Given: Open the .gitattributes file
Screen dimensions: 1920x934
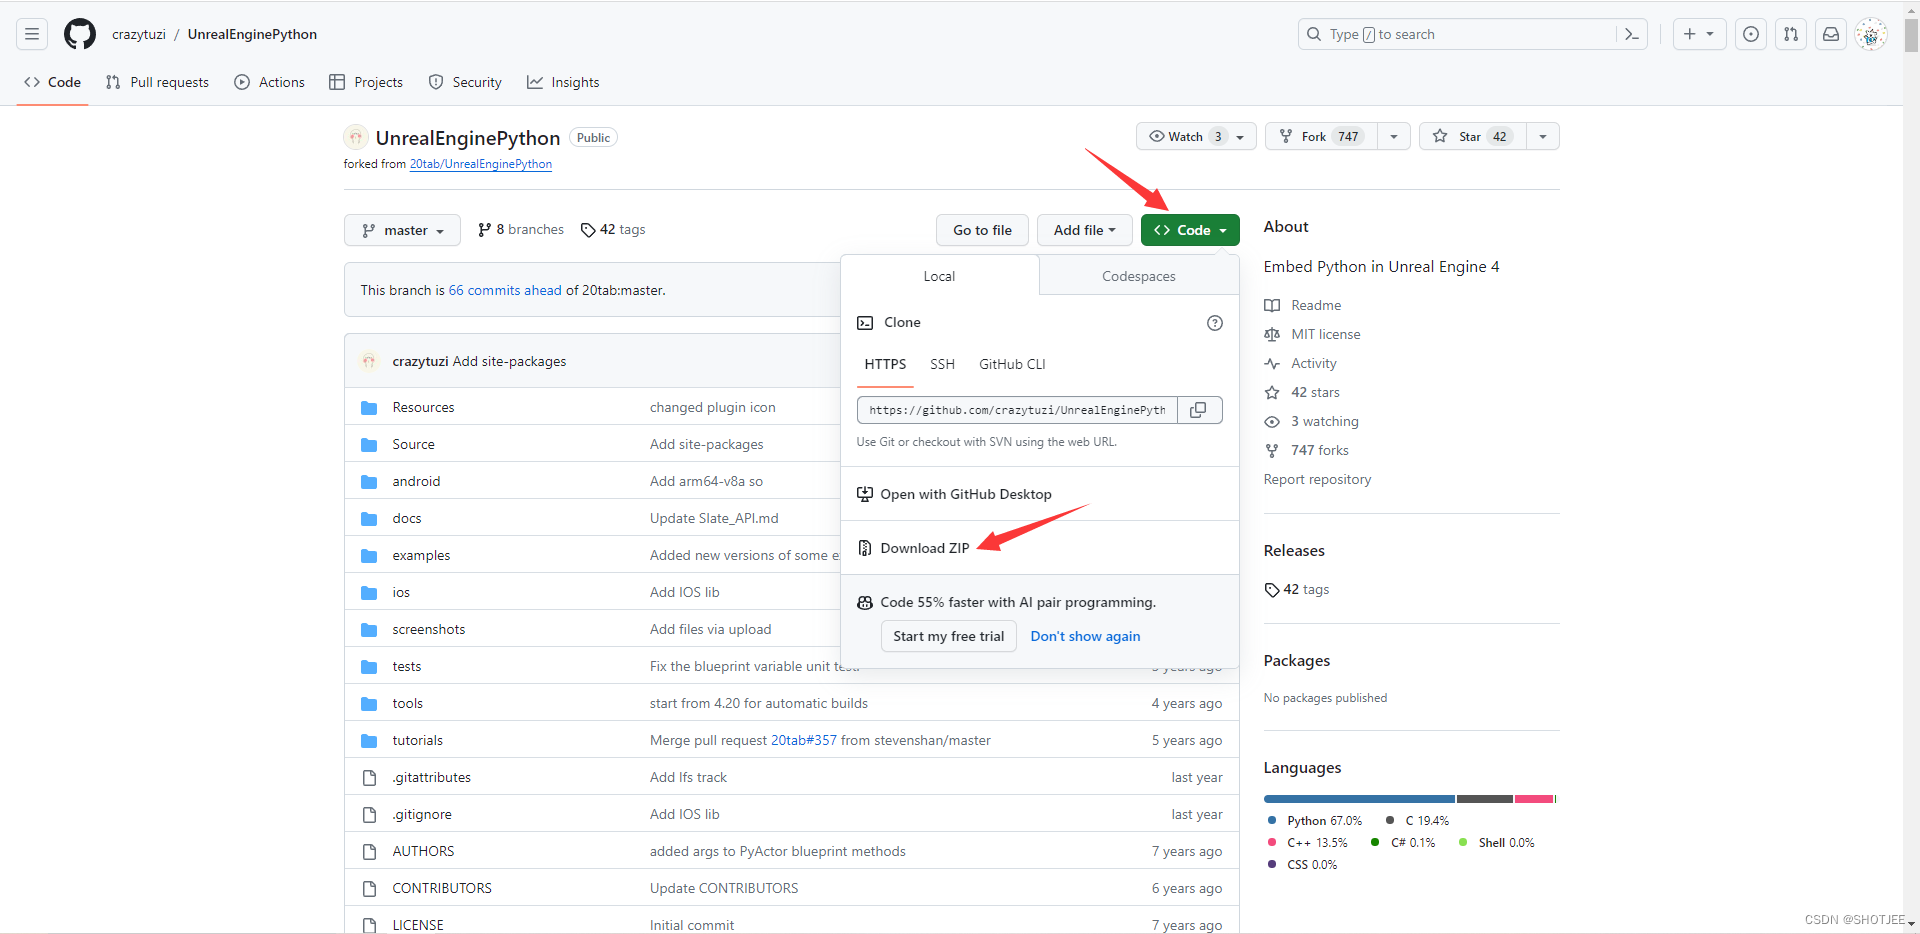Looking at the screenshot, I should [x=432, y=777].
